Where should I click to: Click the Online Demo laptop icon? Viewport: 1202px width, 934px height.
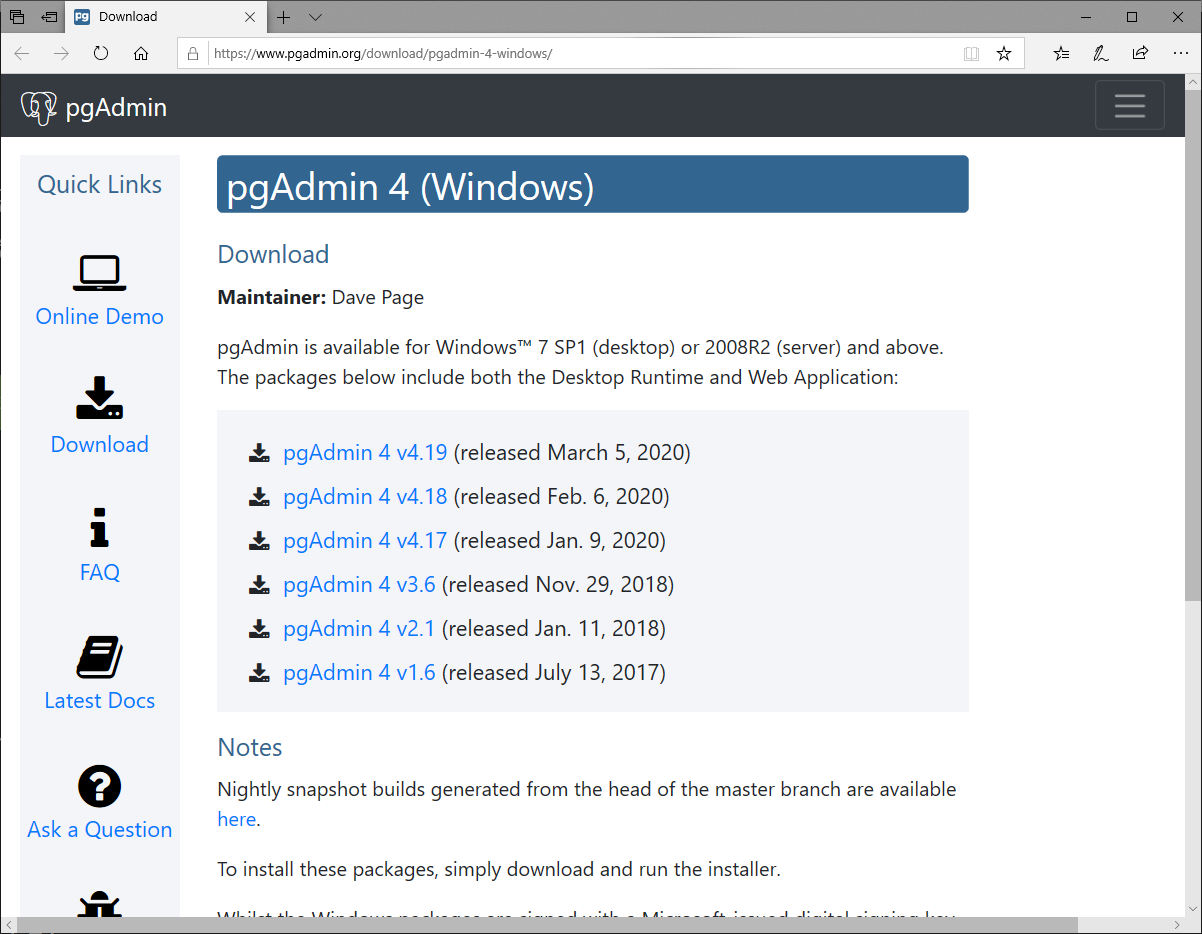[99, 271]
